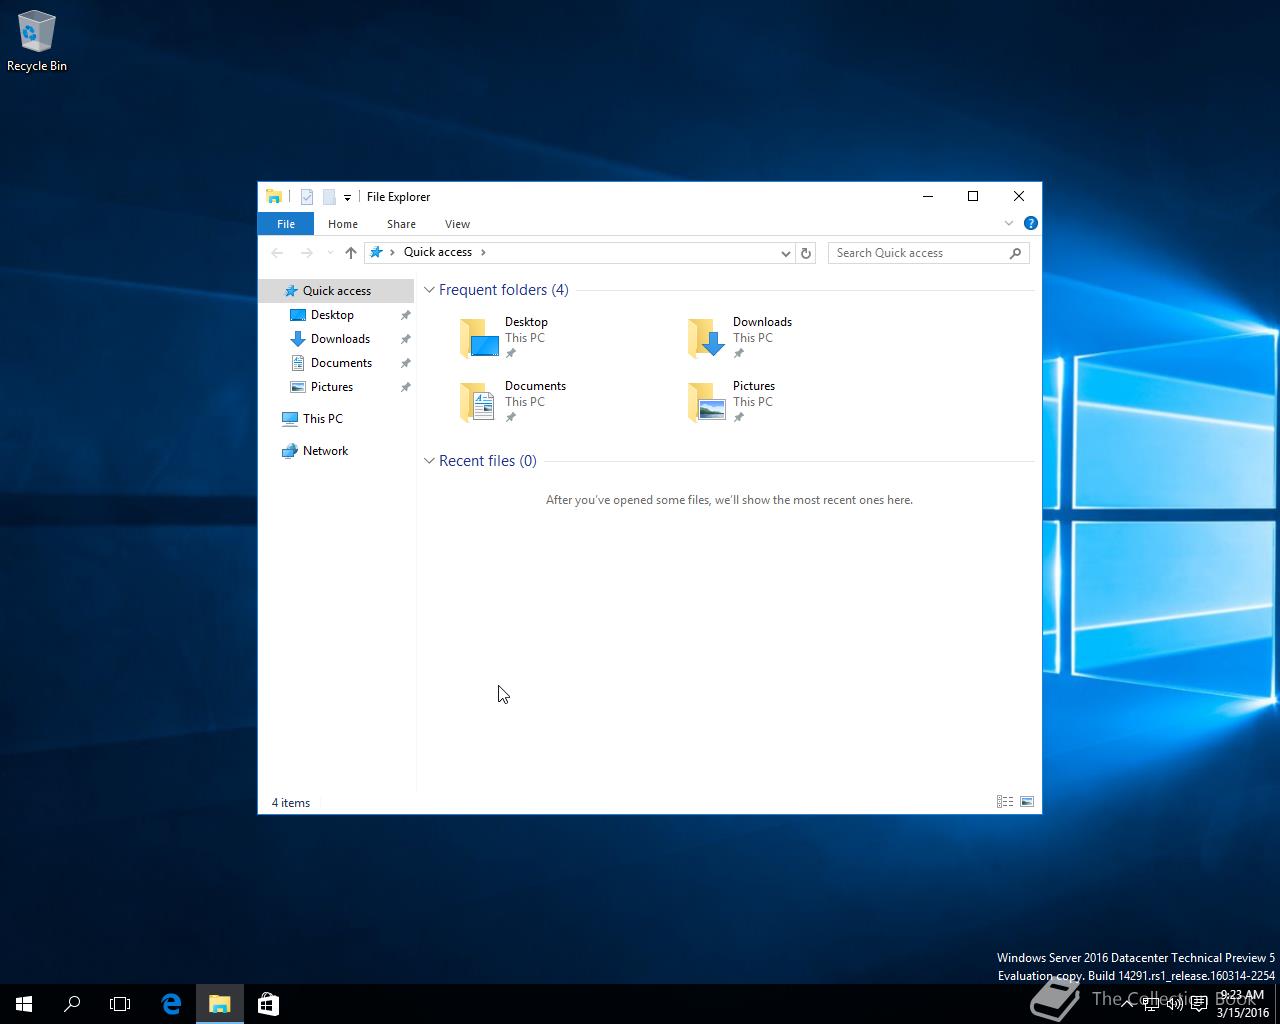
Task: Click the Properties icon in quick access toolbar
Action: coord(307,197)
